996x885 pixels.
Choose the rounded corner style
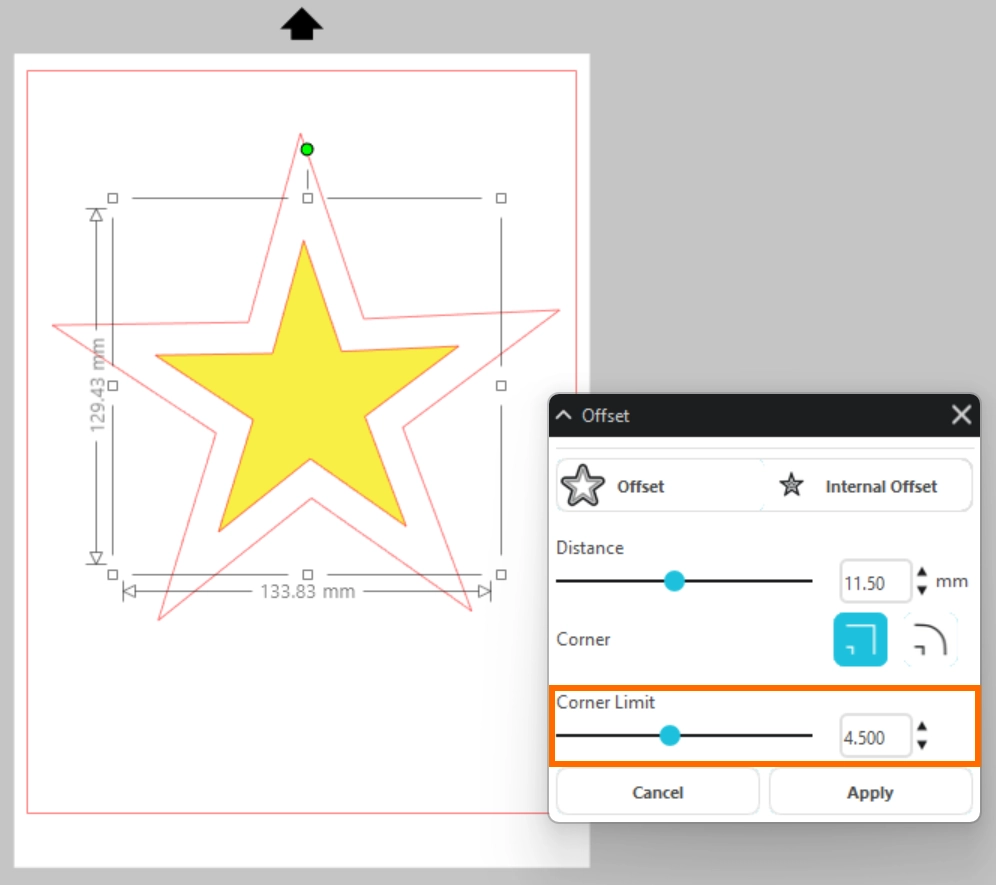(x=931, y=639)
